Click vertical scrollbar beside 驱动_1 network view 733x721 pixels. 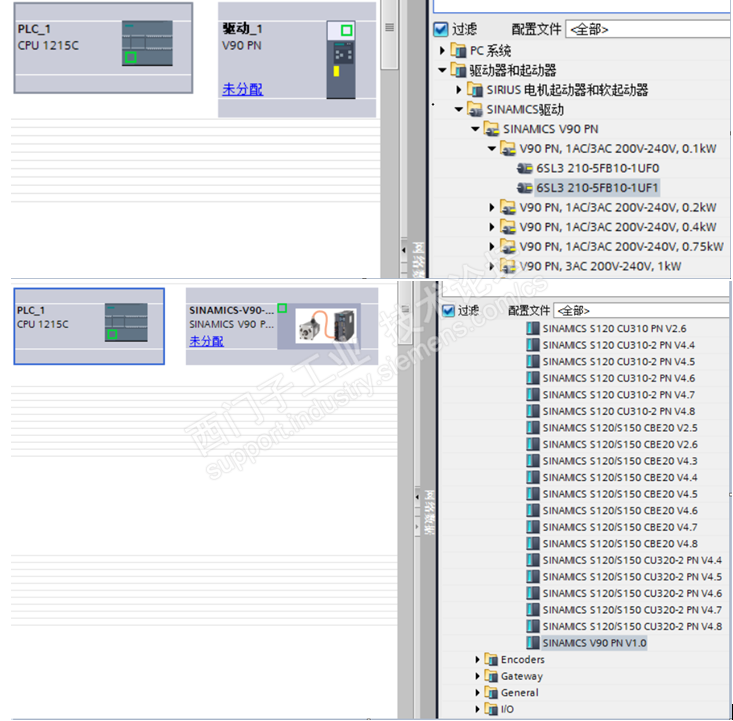[x=389, y=35]
